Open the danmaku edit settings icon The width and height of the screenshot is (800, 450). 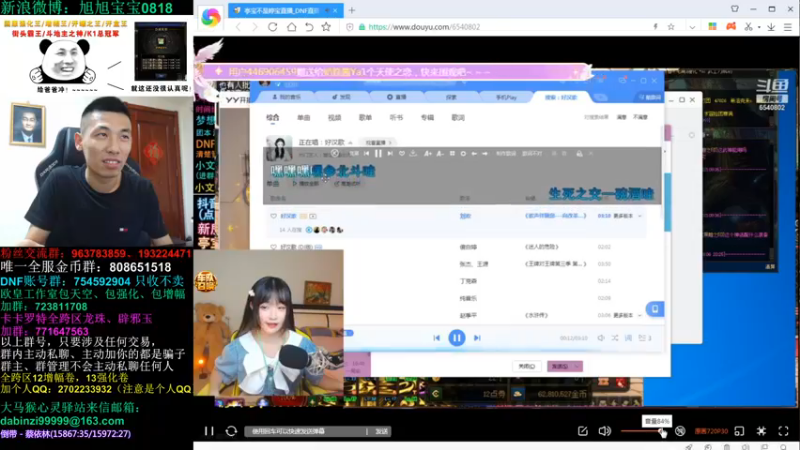[x=583, y=431]
